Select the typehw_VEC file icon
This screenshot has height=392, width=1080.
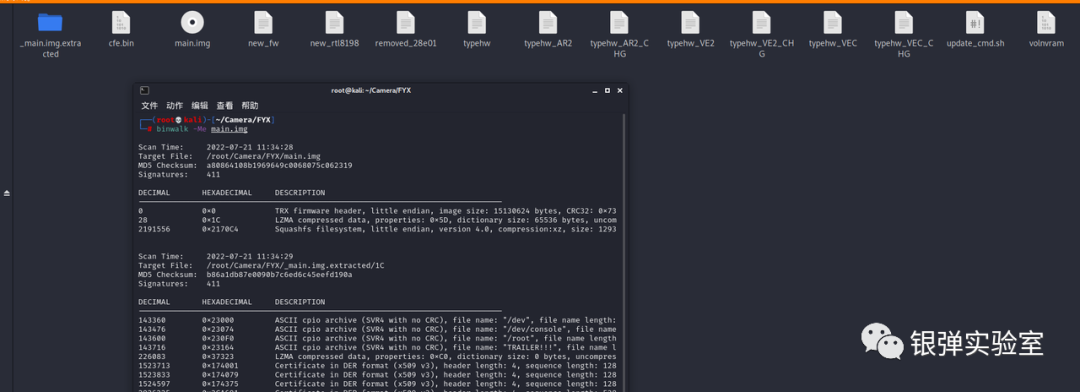(833, 23)
